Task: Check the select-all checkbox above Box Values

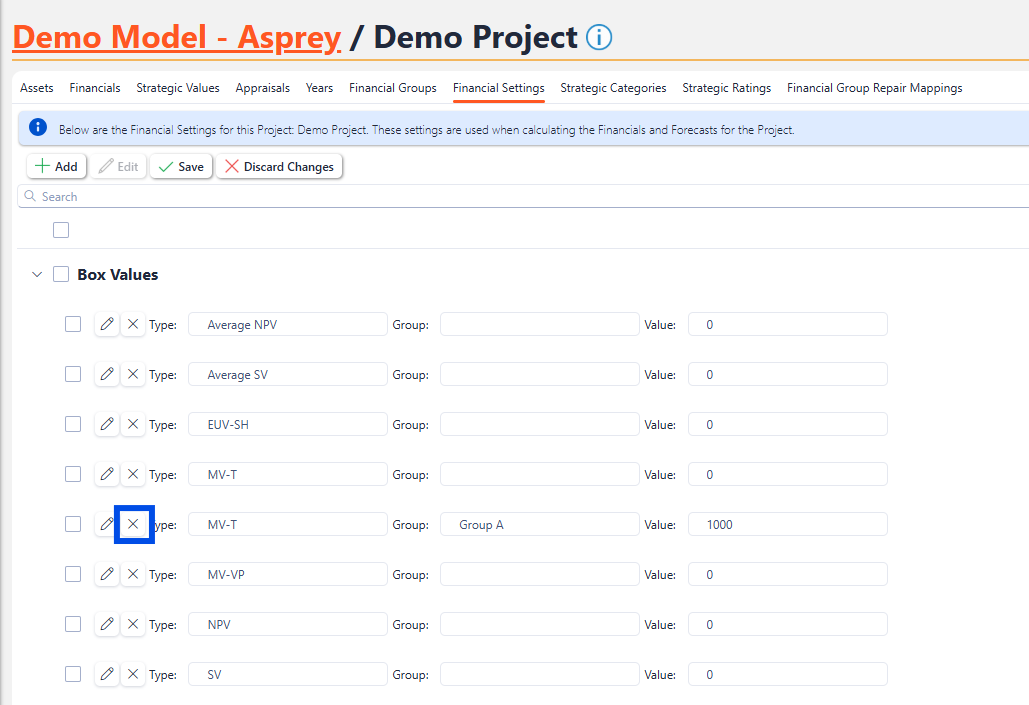Action: [x=61, y=230]
